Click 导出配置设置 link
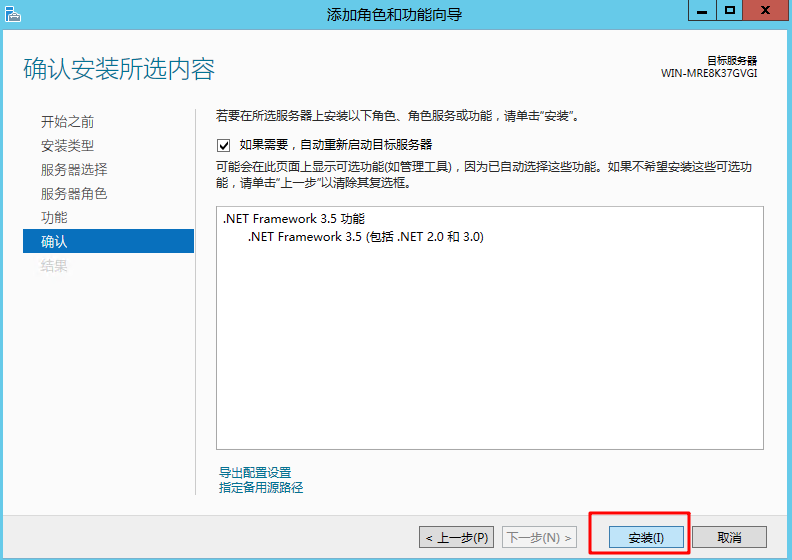The image size is (792, 560). 255,473
